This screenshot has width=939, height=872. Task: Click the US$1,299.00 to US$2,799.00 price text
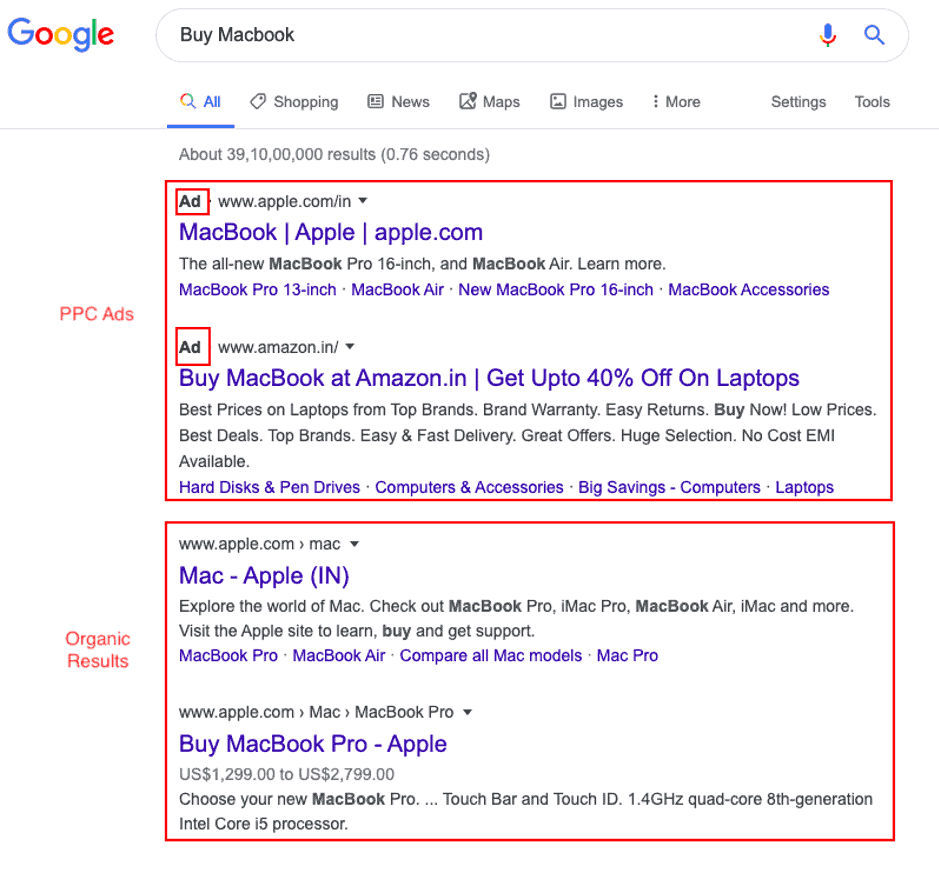[286, 775]
